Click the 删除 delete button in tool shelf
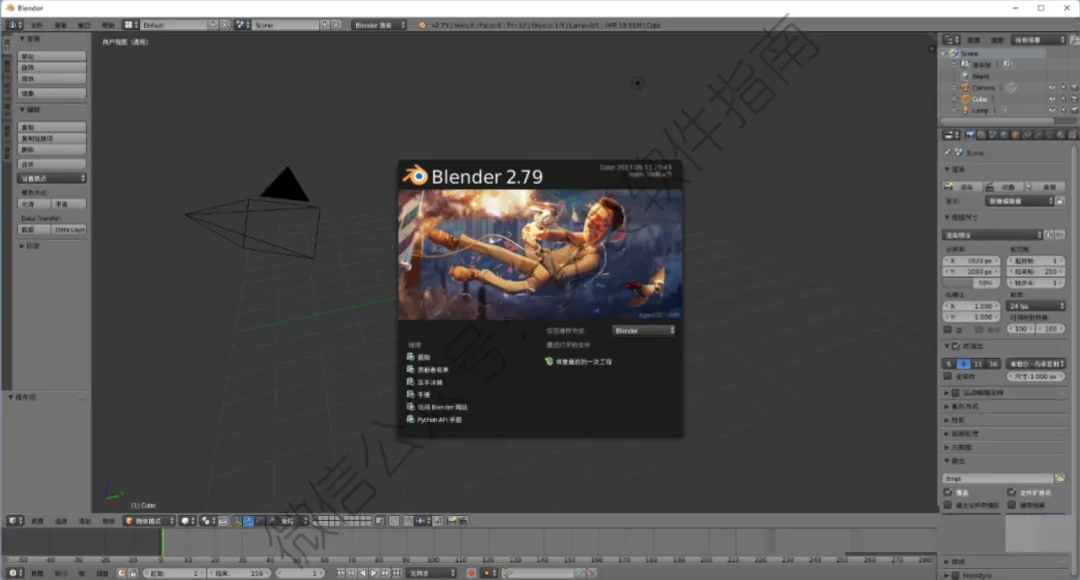 coord(52,149)
